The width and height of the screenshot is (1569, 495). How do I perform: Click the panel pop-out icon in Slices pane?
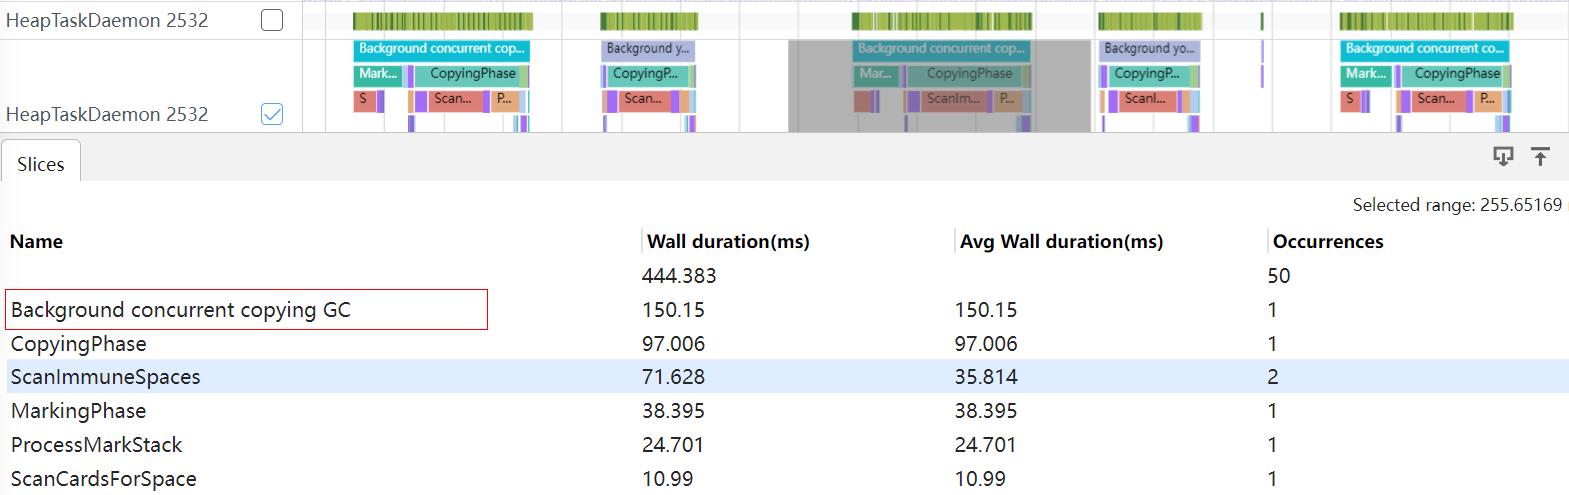tap(1502, 156)
